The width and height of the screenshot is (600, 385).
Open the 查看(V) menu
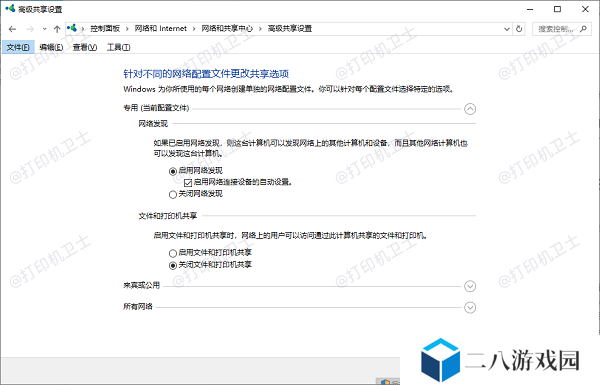click(85, 47)
